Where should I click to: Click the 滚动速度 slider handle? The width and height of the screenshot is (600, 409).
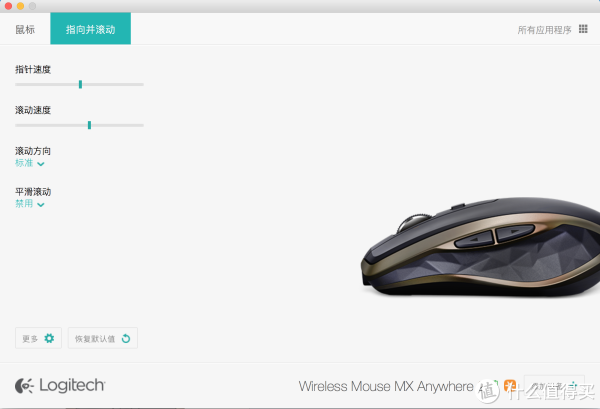pos(90,125)
